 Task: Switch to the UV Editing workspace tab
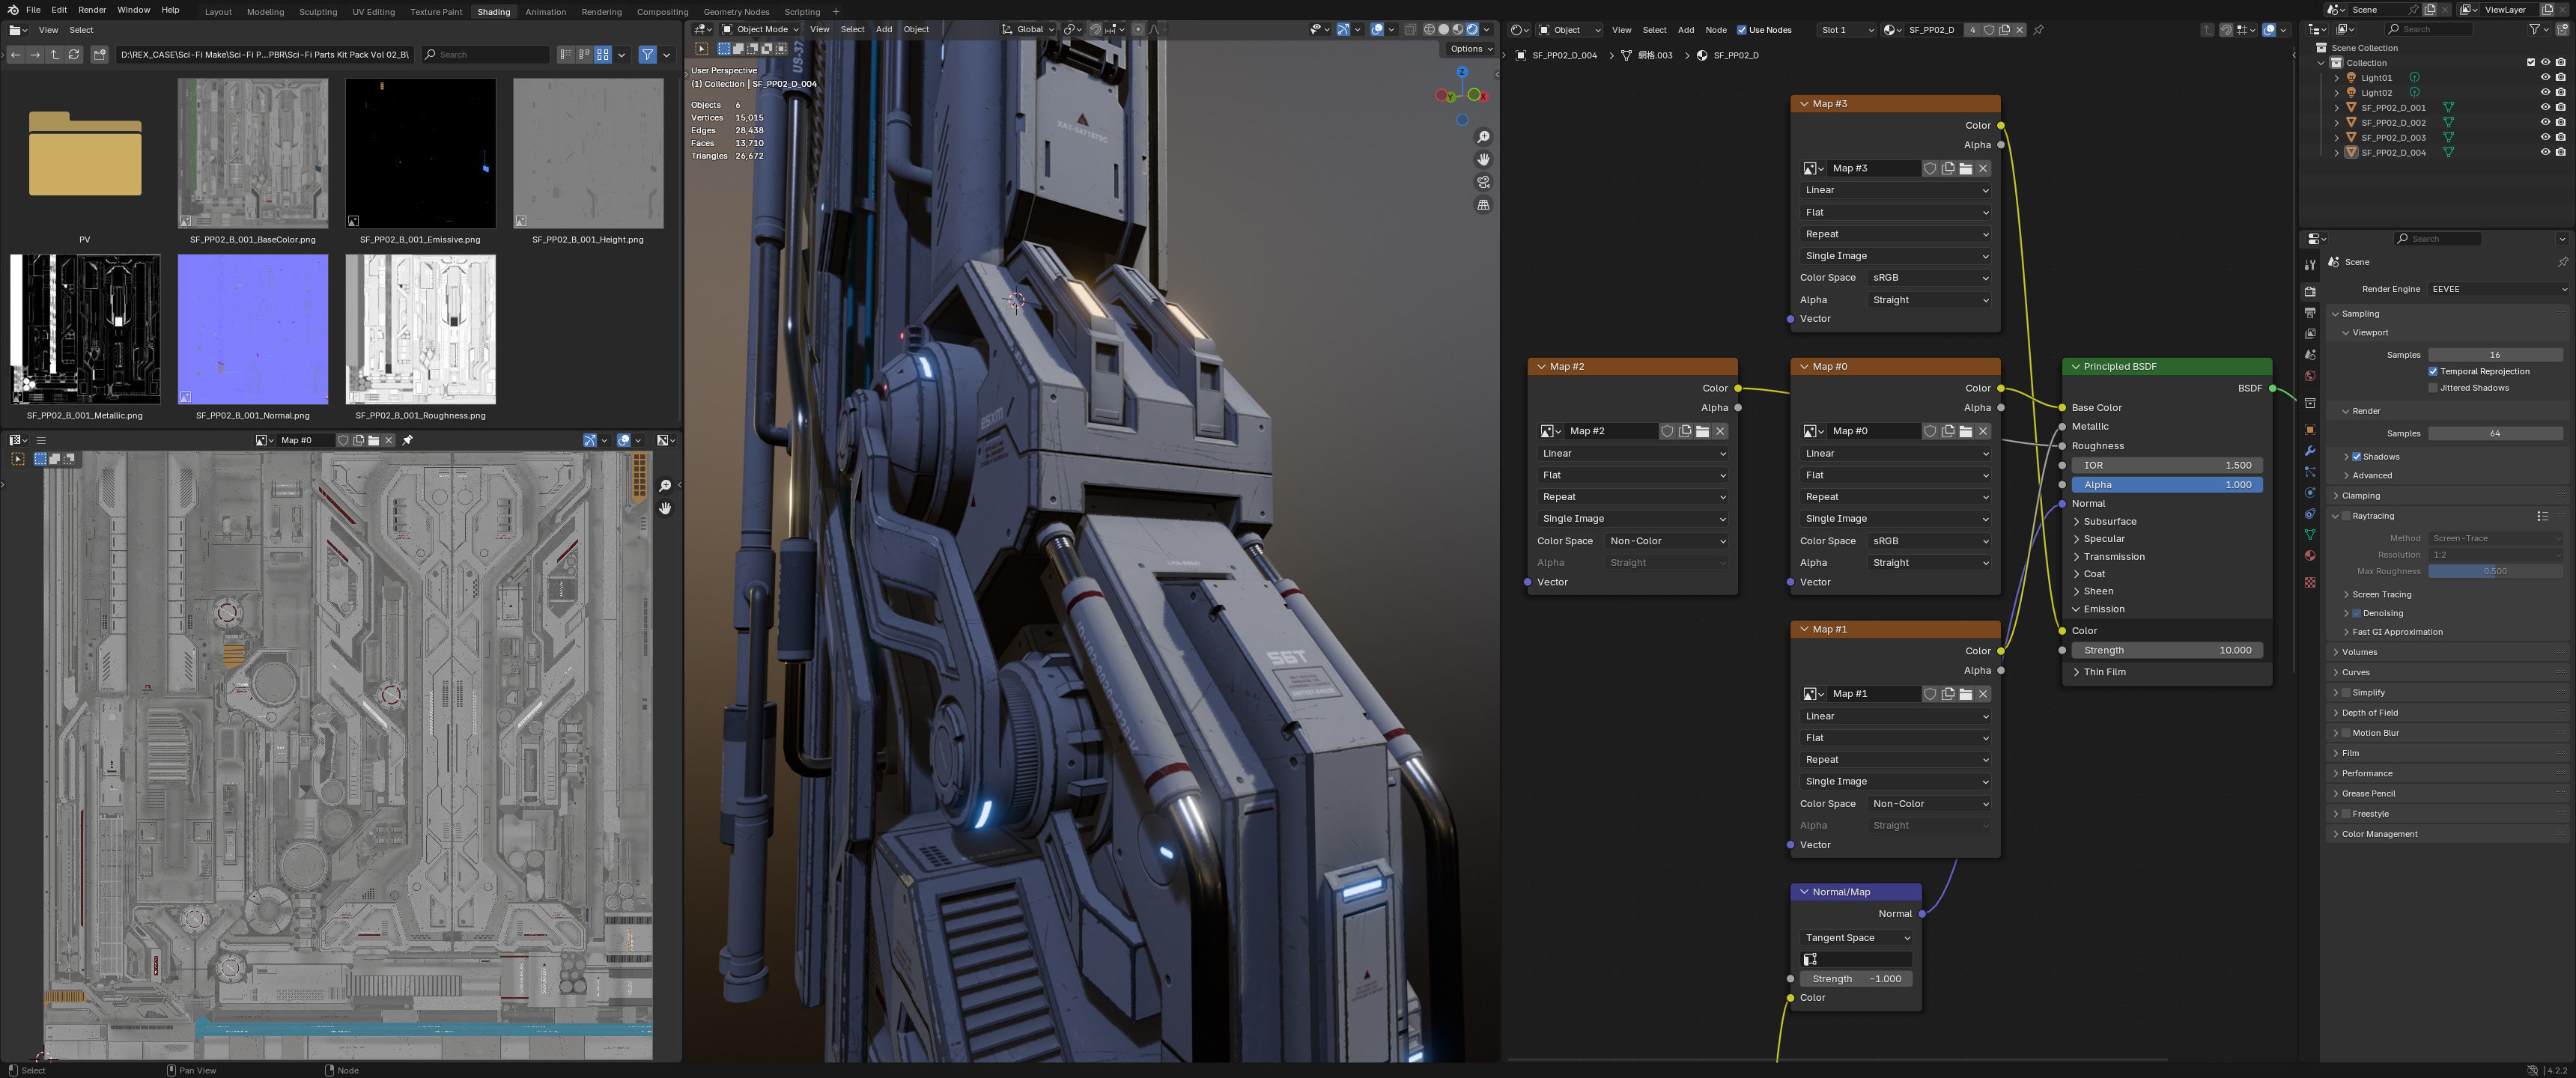coord(373,12)
